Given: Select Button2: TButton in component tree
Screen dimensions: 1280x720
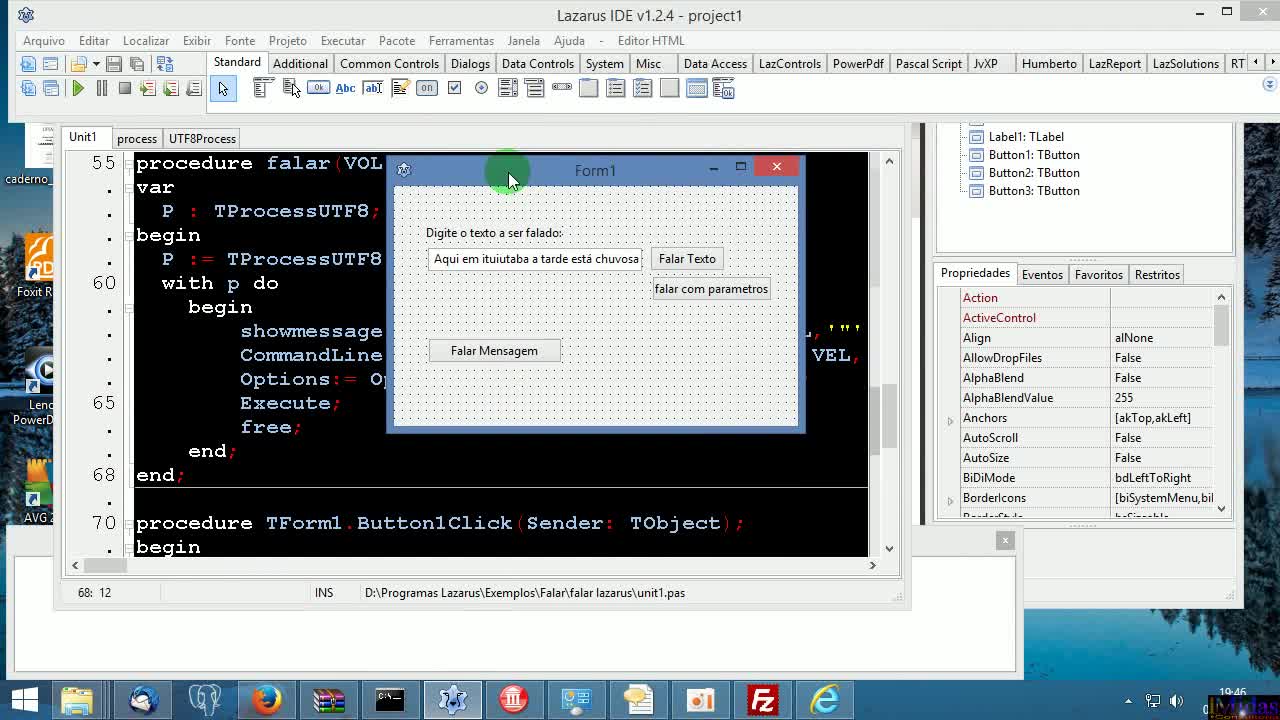Looking at the screenshot, I should (x=1034, y=173).
